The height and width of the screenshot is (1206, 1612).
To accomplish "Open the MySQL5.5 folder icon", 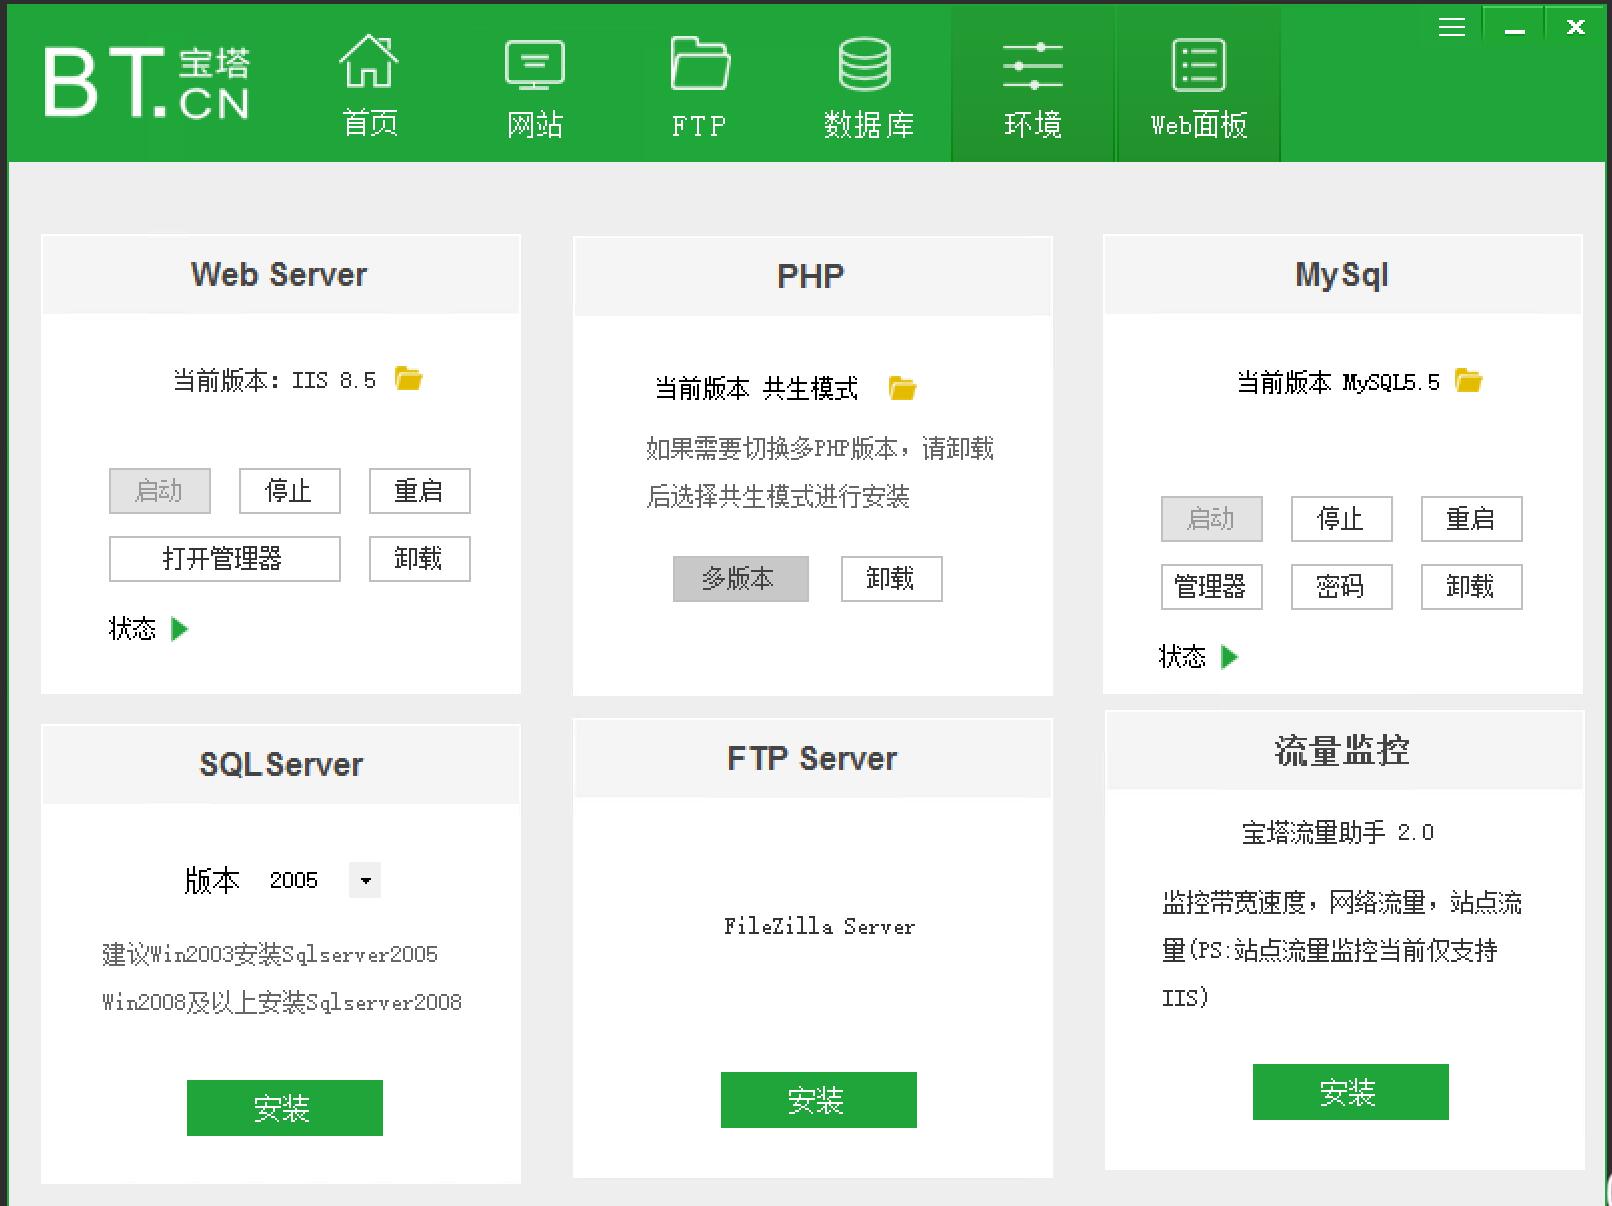I will pyautogui.click(x=1468, y=380).
